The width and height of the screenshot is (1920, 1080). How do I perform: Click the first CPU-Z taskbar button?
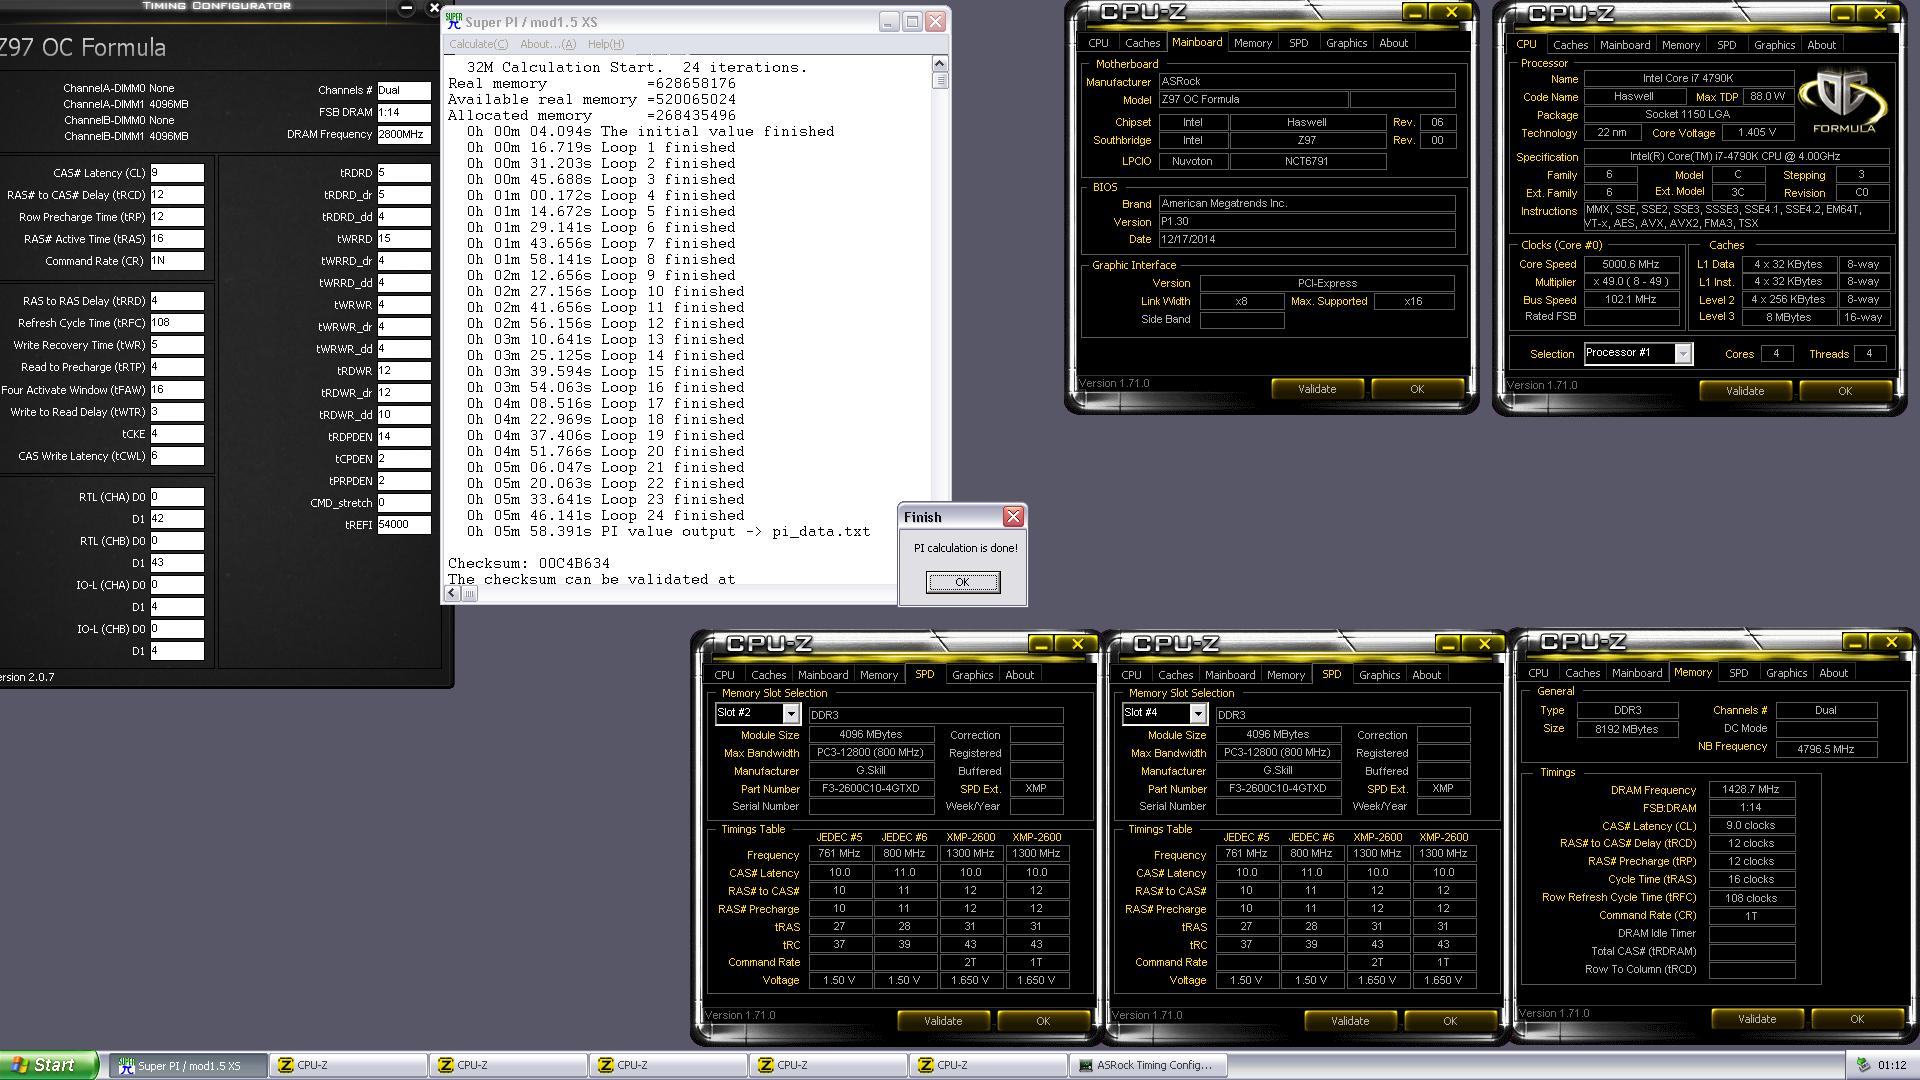click(348, 1065)
